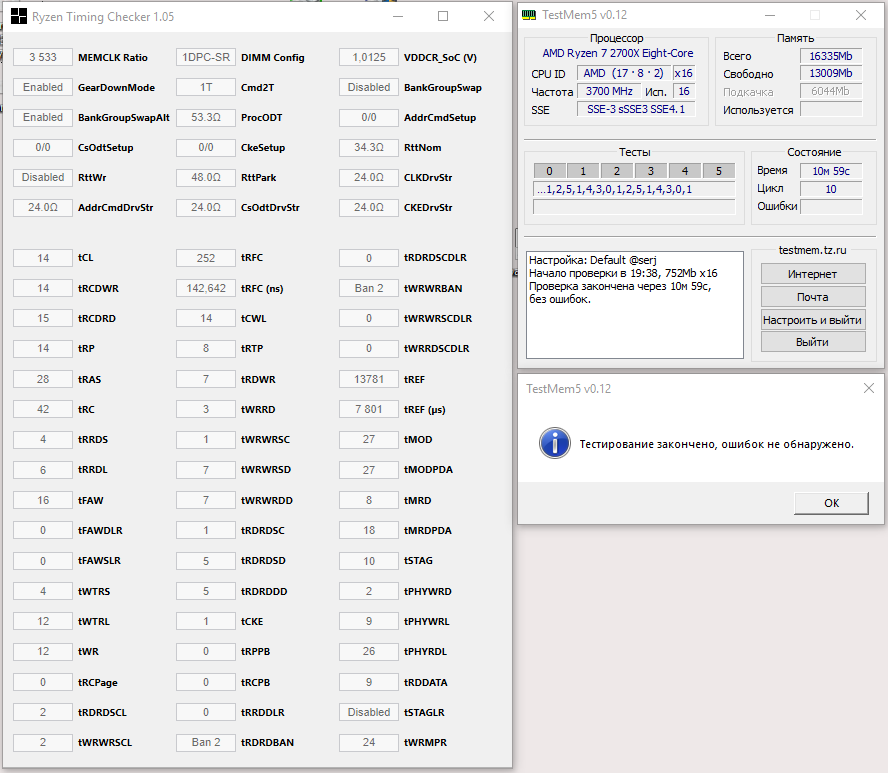Click the tREF (µs) value 7 801
This screenshot has height=773, width=888.
click(x=369, y=409)
